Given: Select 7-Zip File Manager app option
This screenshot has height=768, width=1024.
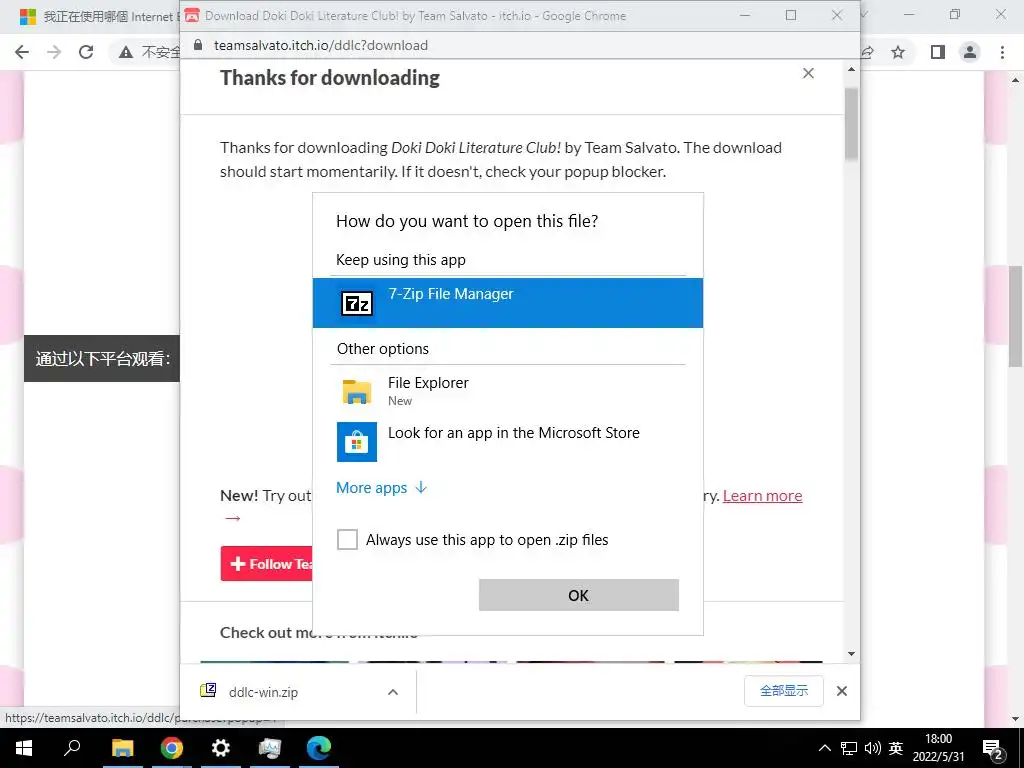Looking at the screenshot, I should click(x=507, y=303).
